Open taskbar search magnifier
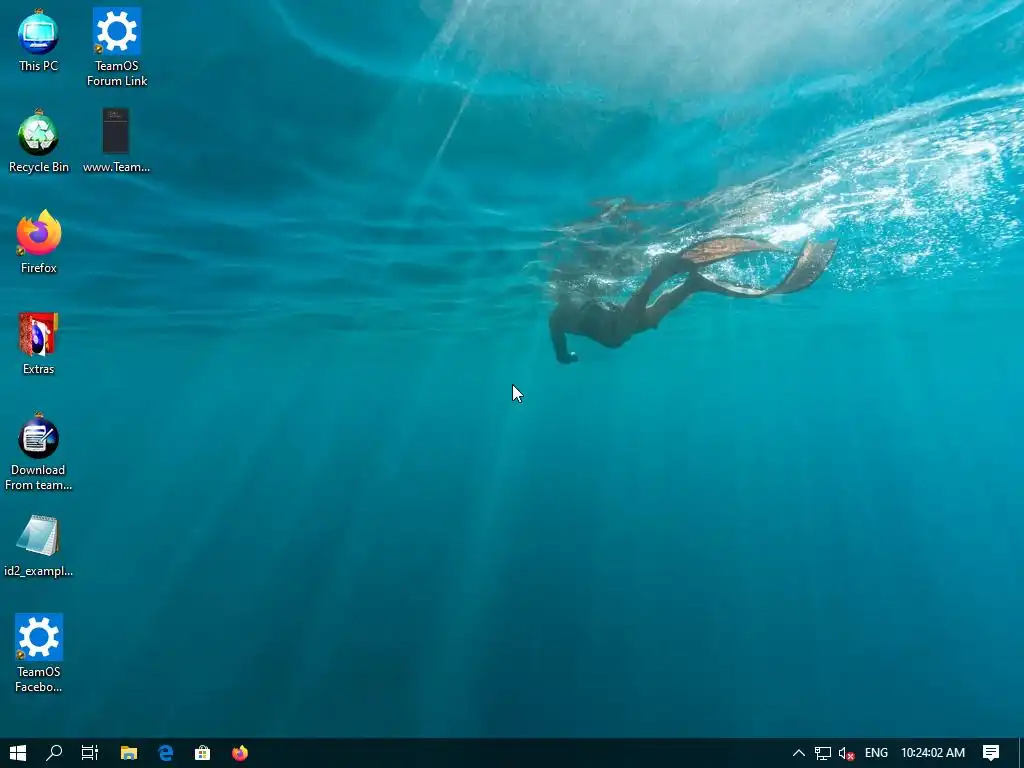This screenshot has width=1024, height=768. click(x=54, y=753)
